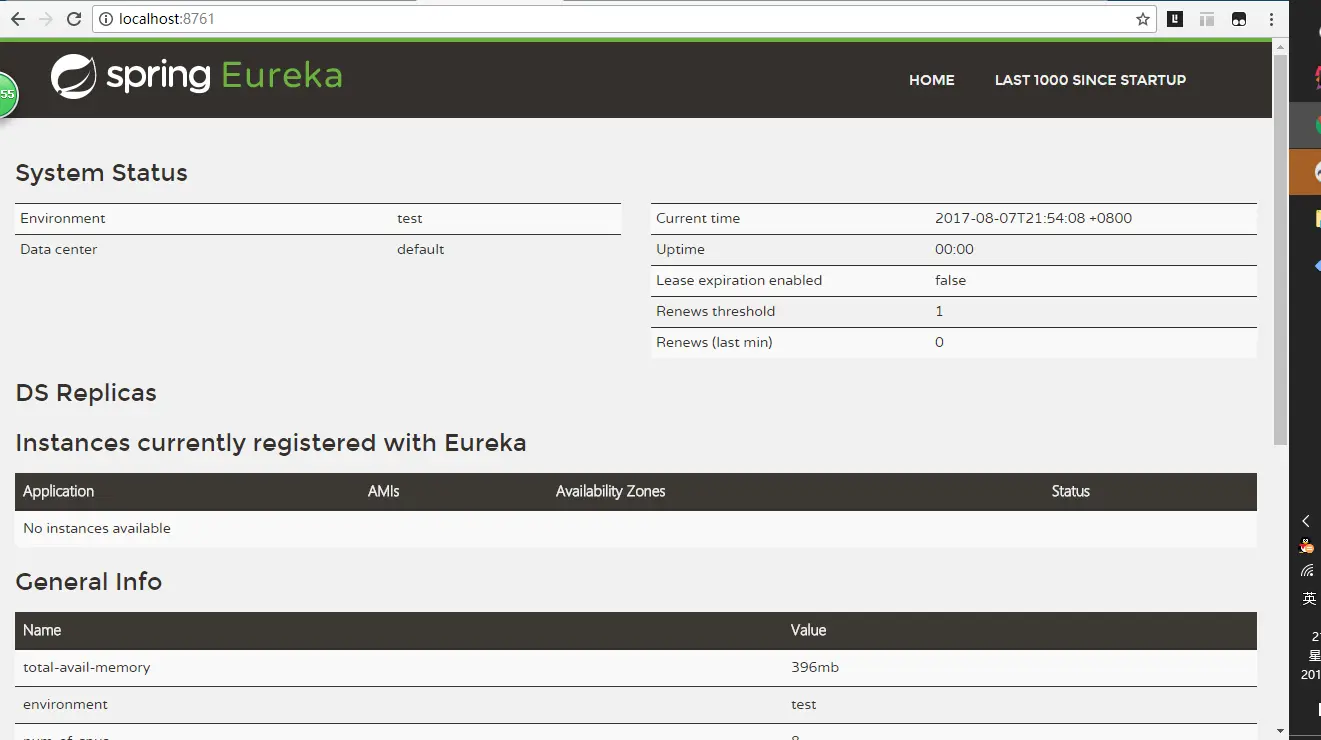Click the 396mb value
This screenshot has width=1321, height=740.
pyautogui.click(x=814, y=667)
